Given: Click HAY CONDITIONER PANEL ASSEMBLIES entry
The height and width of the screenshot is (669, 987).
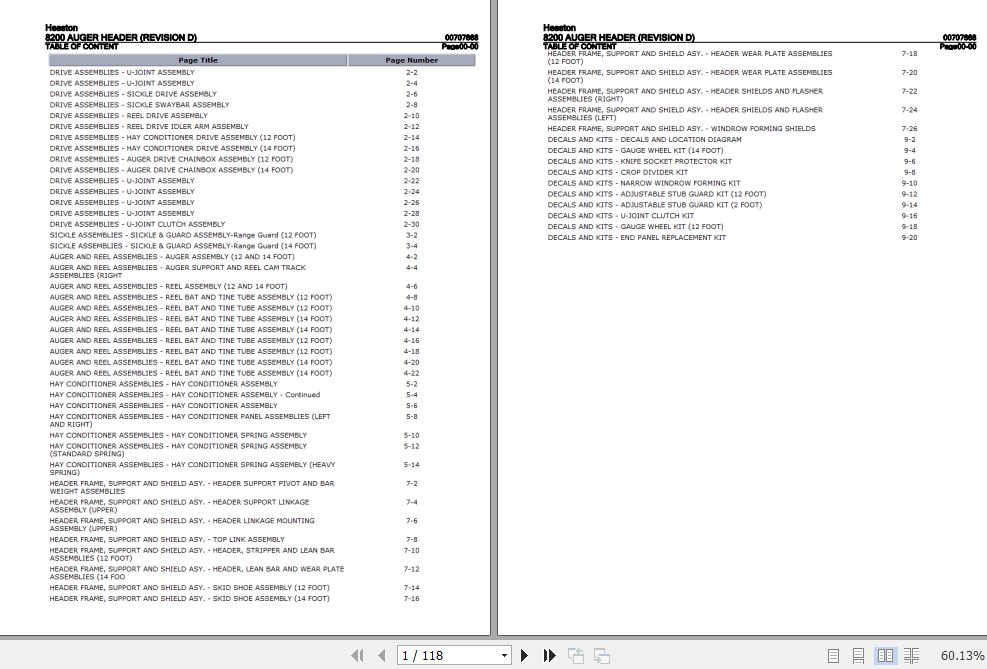Looking at the screenshot, I should (x=190, y=420).
